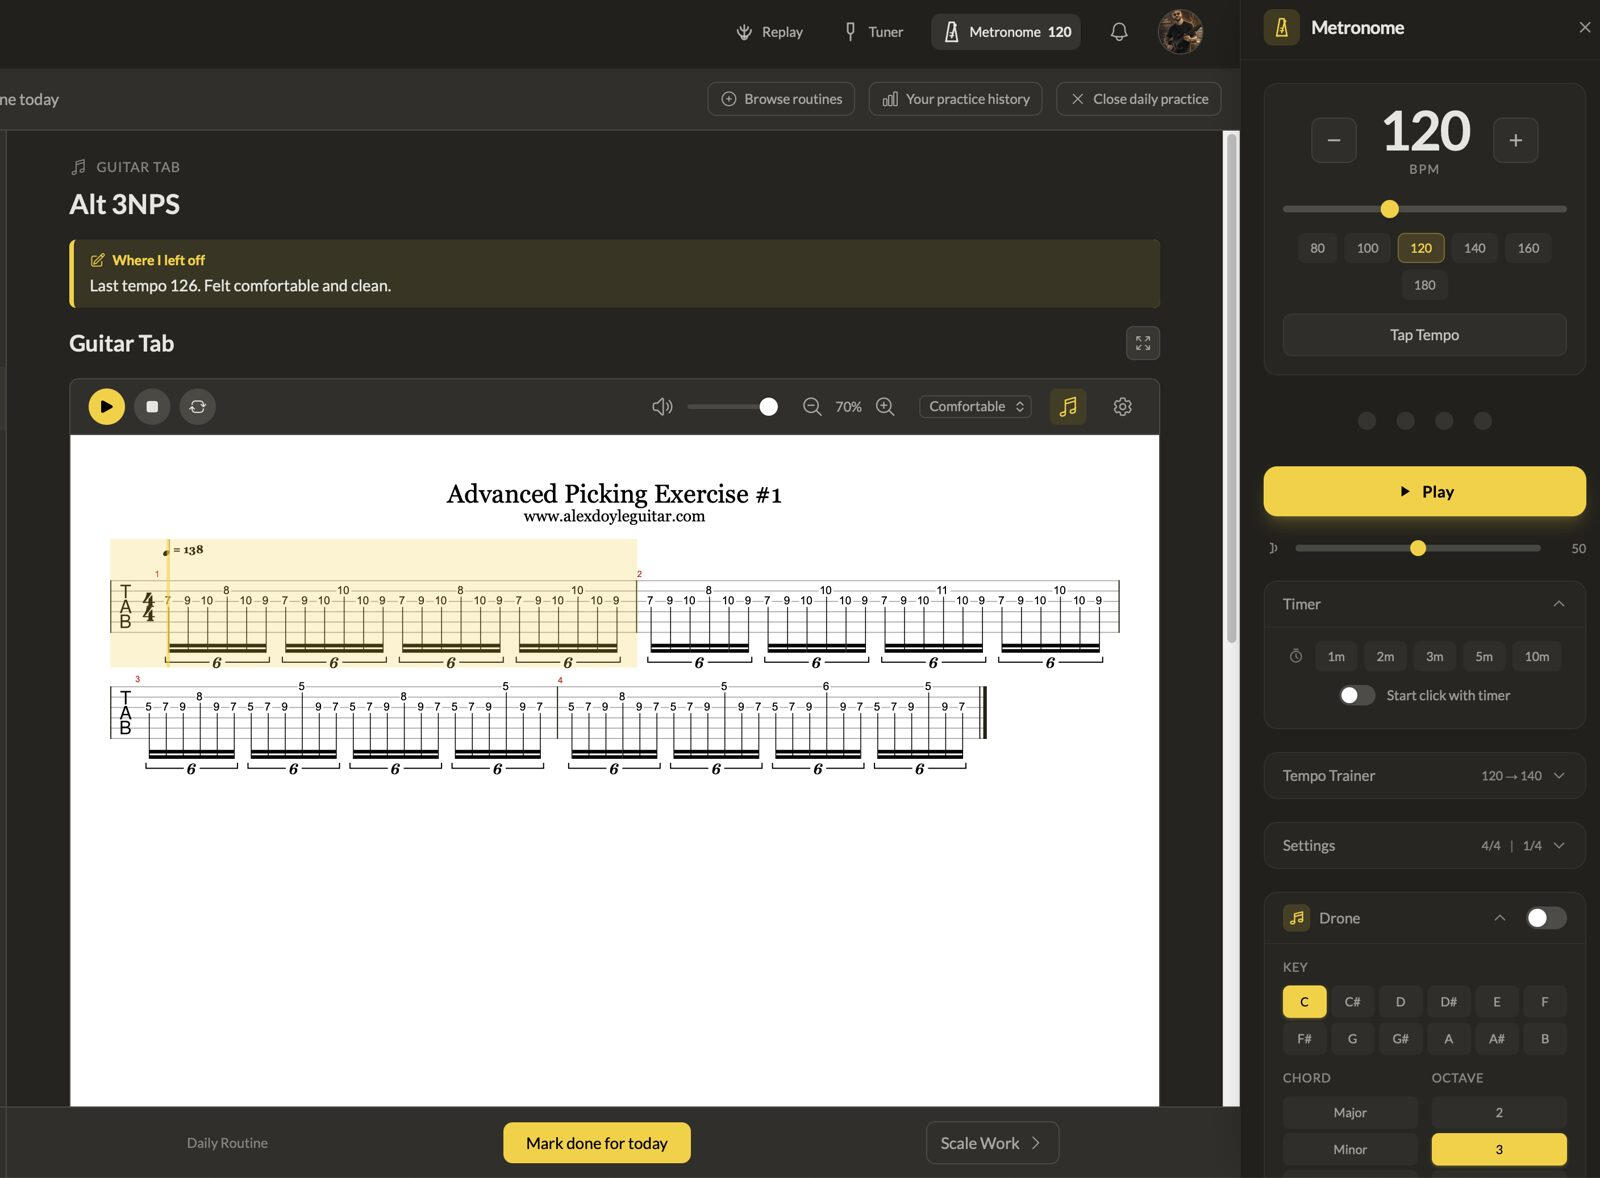Set timer to 1m
Image resolution: width=1600 pixels, height=1178 pixels.
(1336, 657)
